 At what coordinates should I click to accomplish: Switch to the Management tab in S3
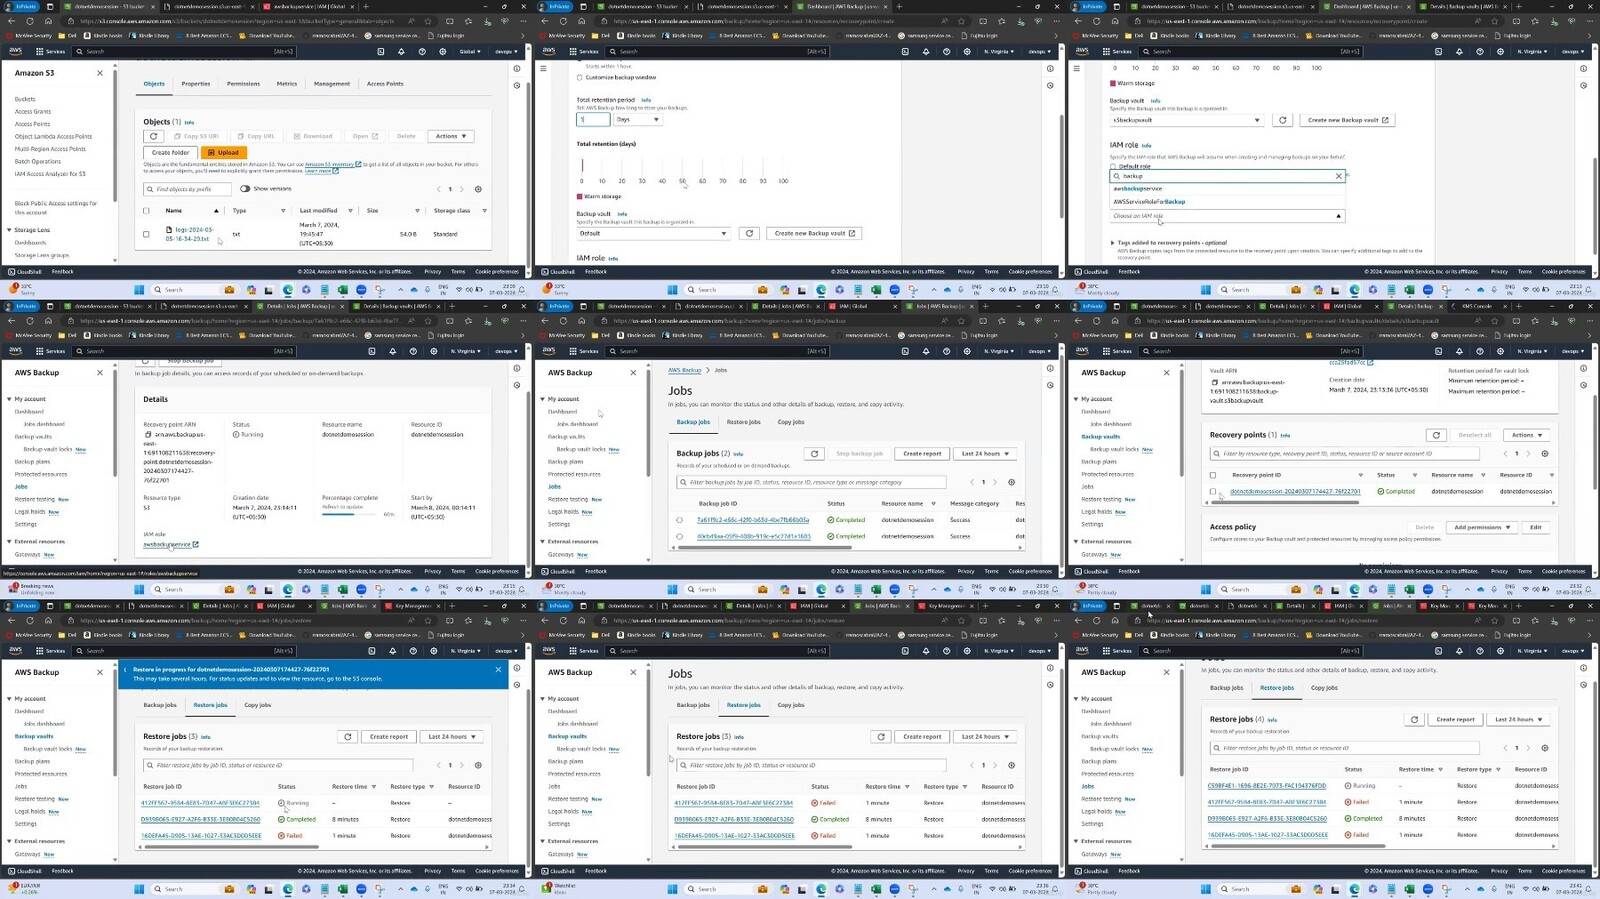point(332,84)
